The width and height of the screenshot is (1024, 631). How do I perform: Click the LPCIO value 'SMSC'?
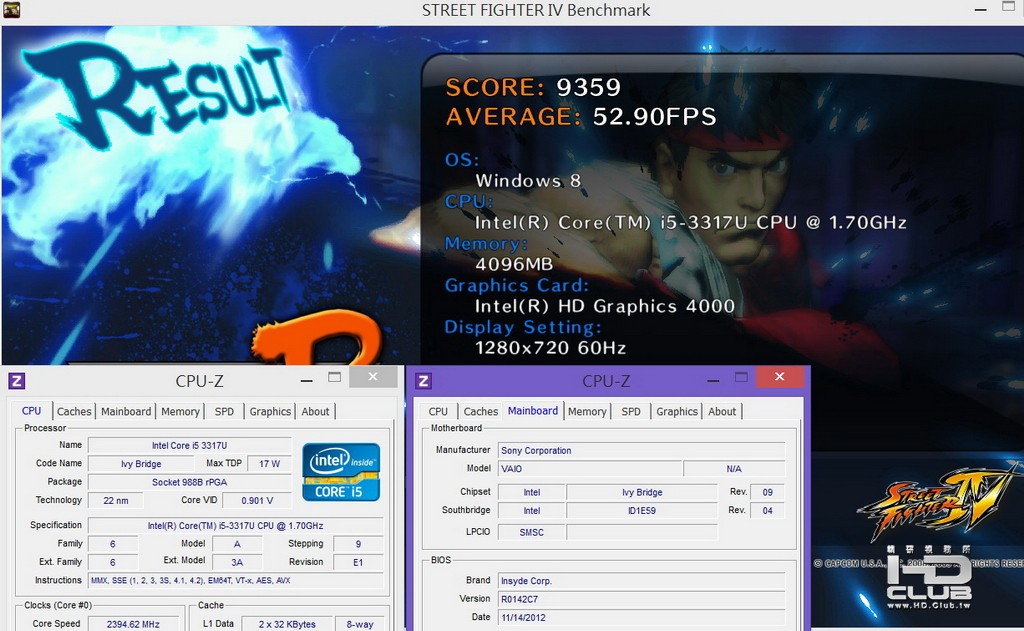click(x=532, y=532)
